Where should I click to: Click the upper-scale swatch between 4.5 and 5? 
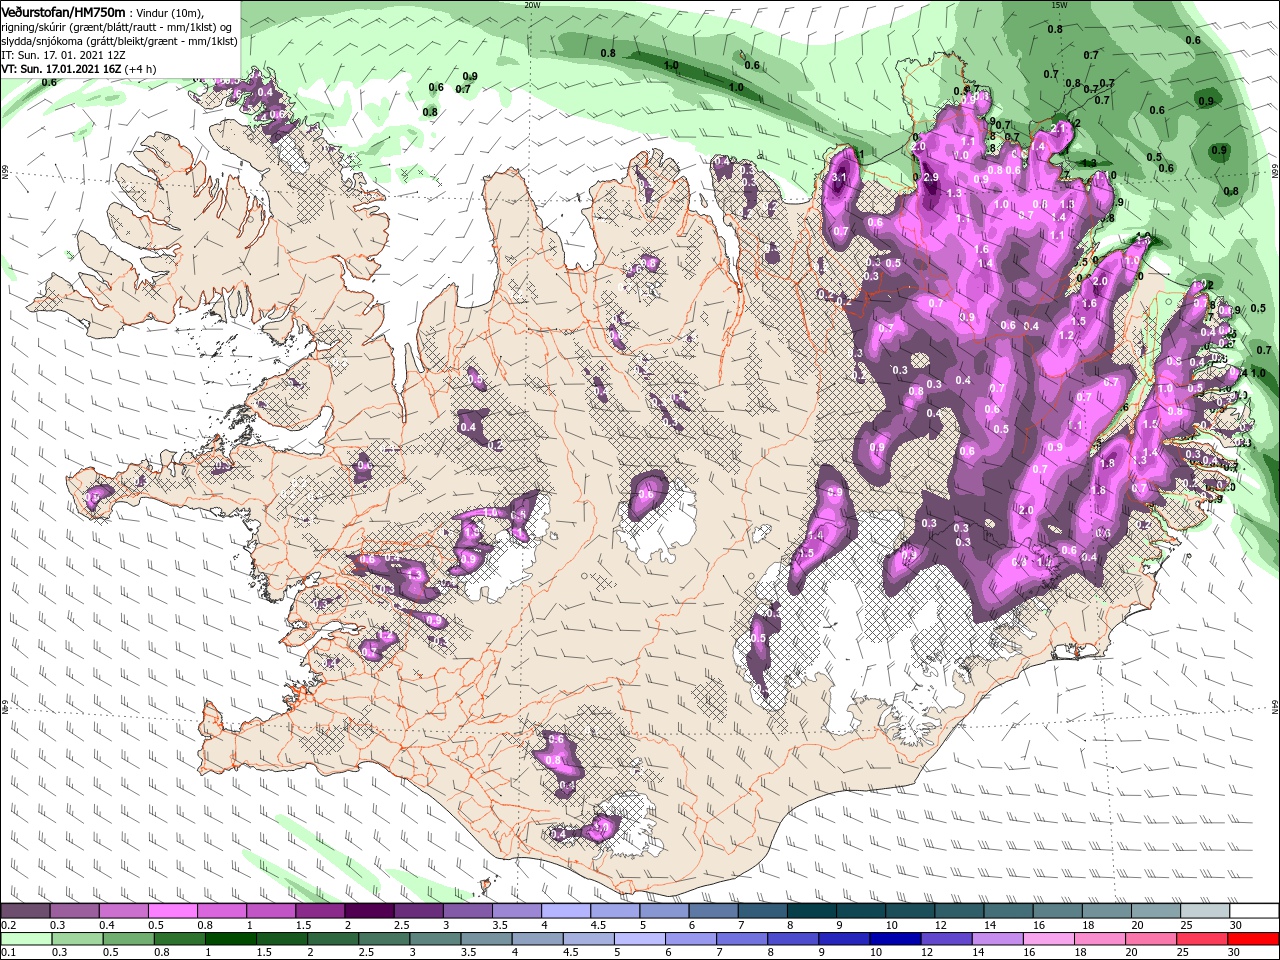coord(614,910)
